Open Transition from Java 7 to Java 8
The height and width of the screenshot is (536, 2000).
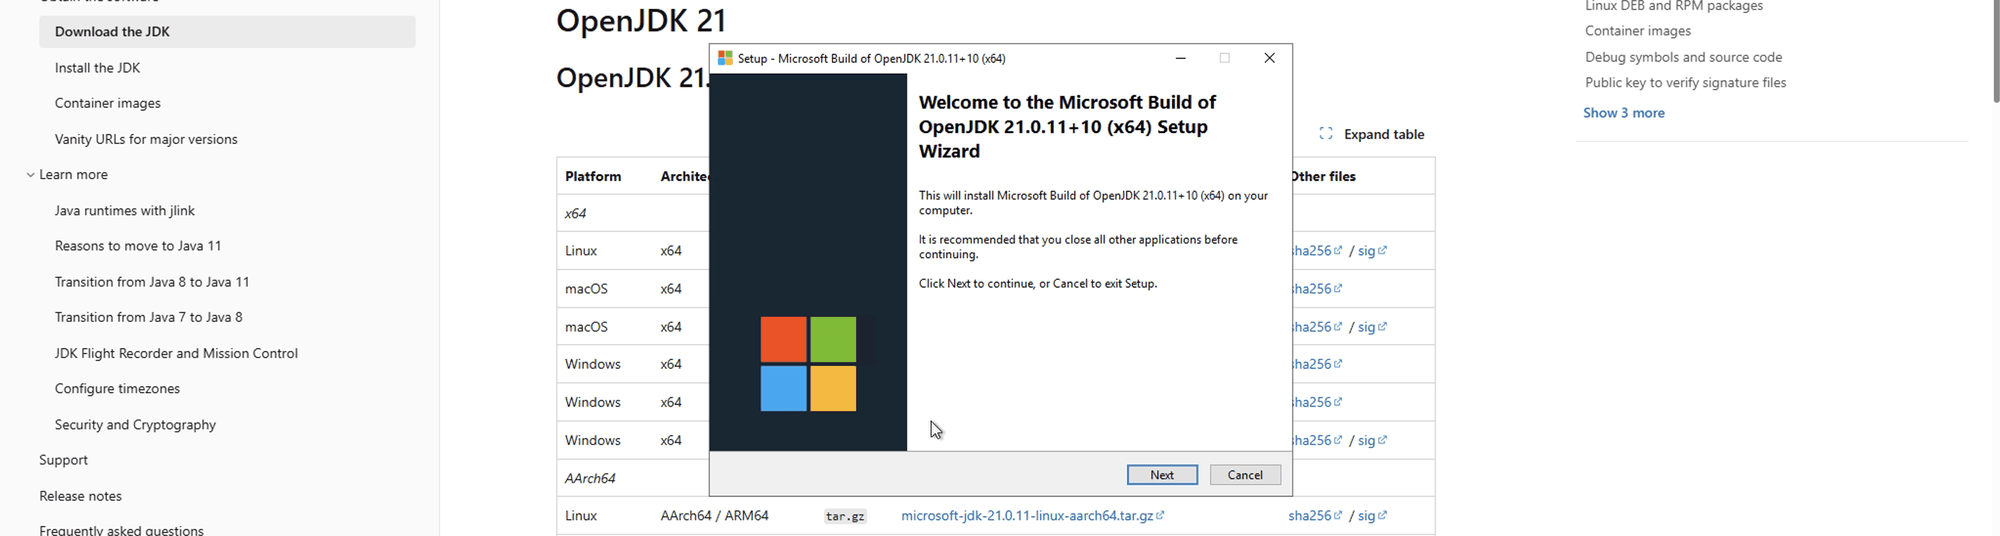pos(148,317)
